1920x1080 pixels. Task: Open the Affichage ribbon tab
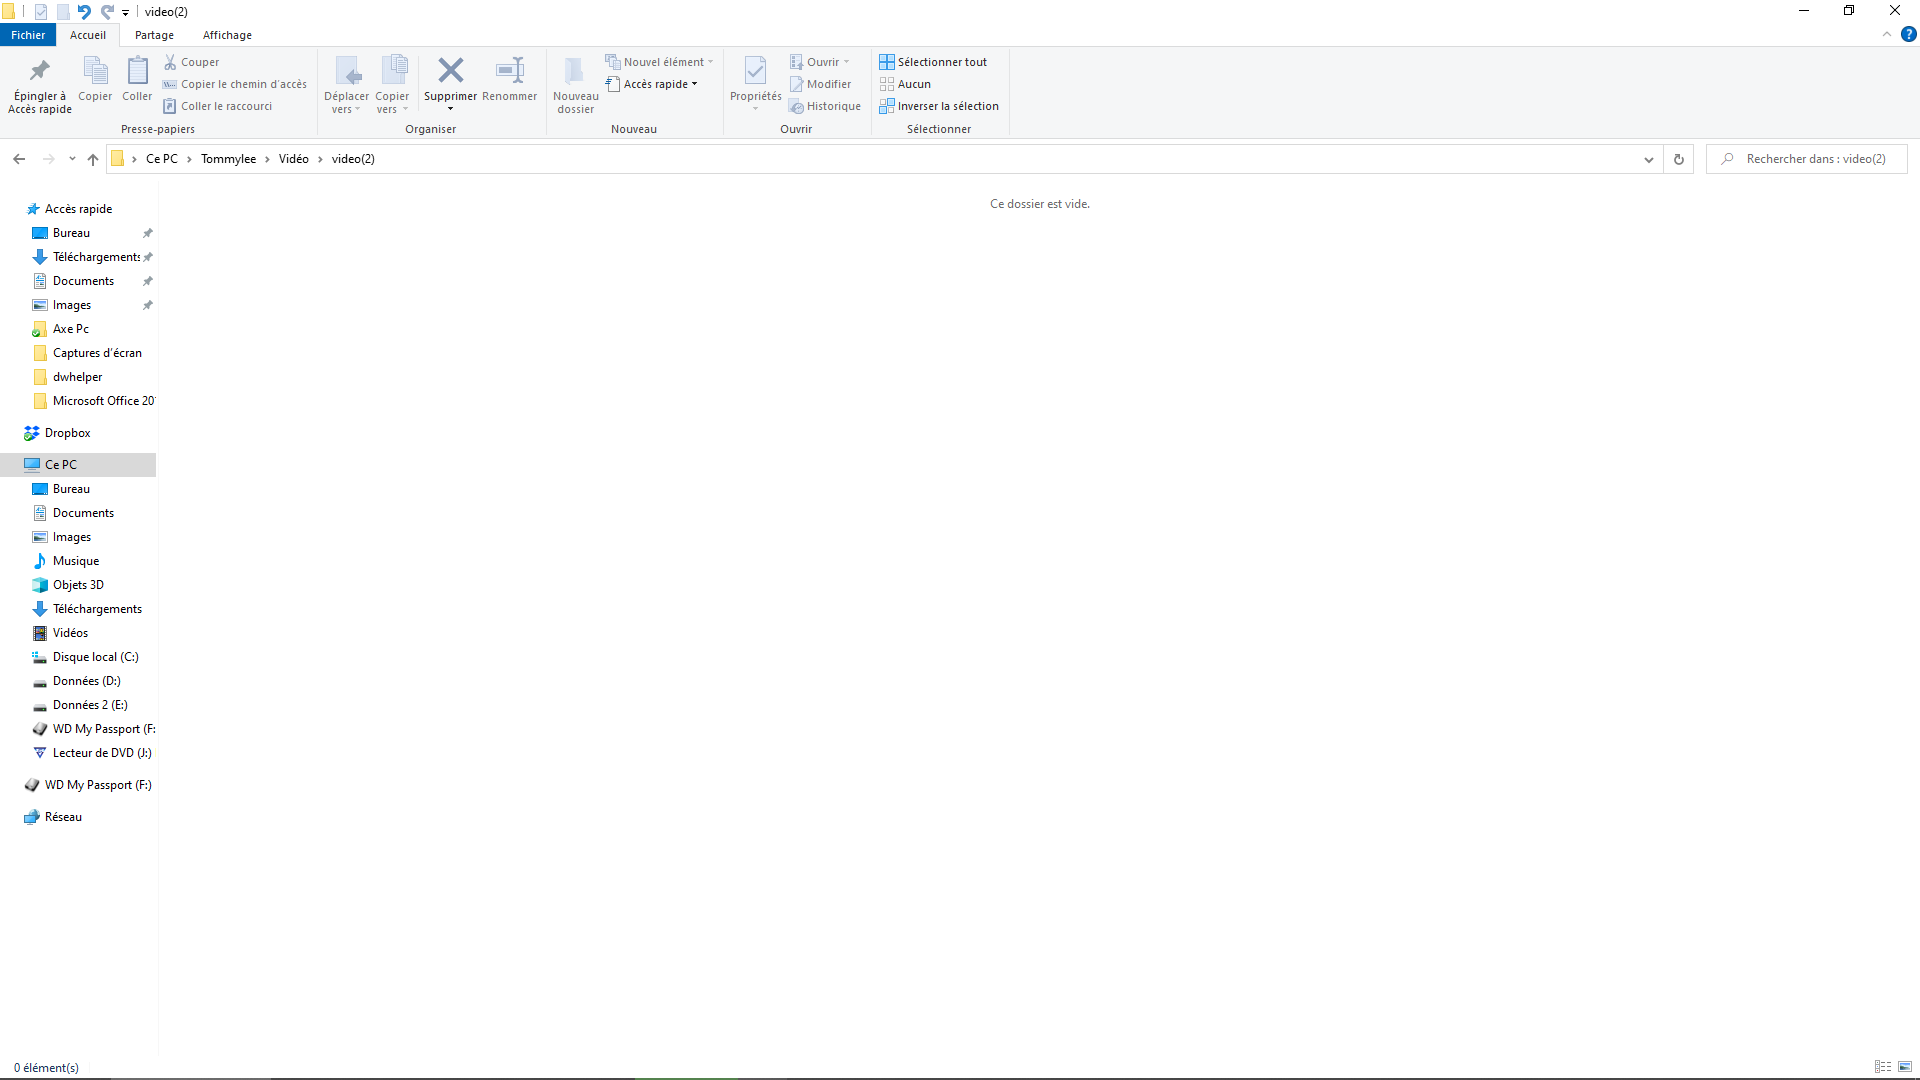click(227, 35)
